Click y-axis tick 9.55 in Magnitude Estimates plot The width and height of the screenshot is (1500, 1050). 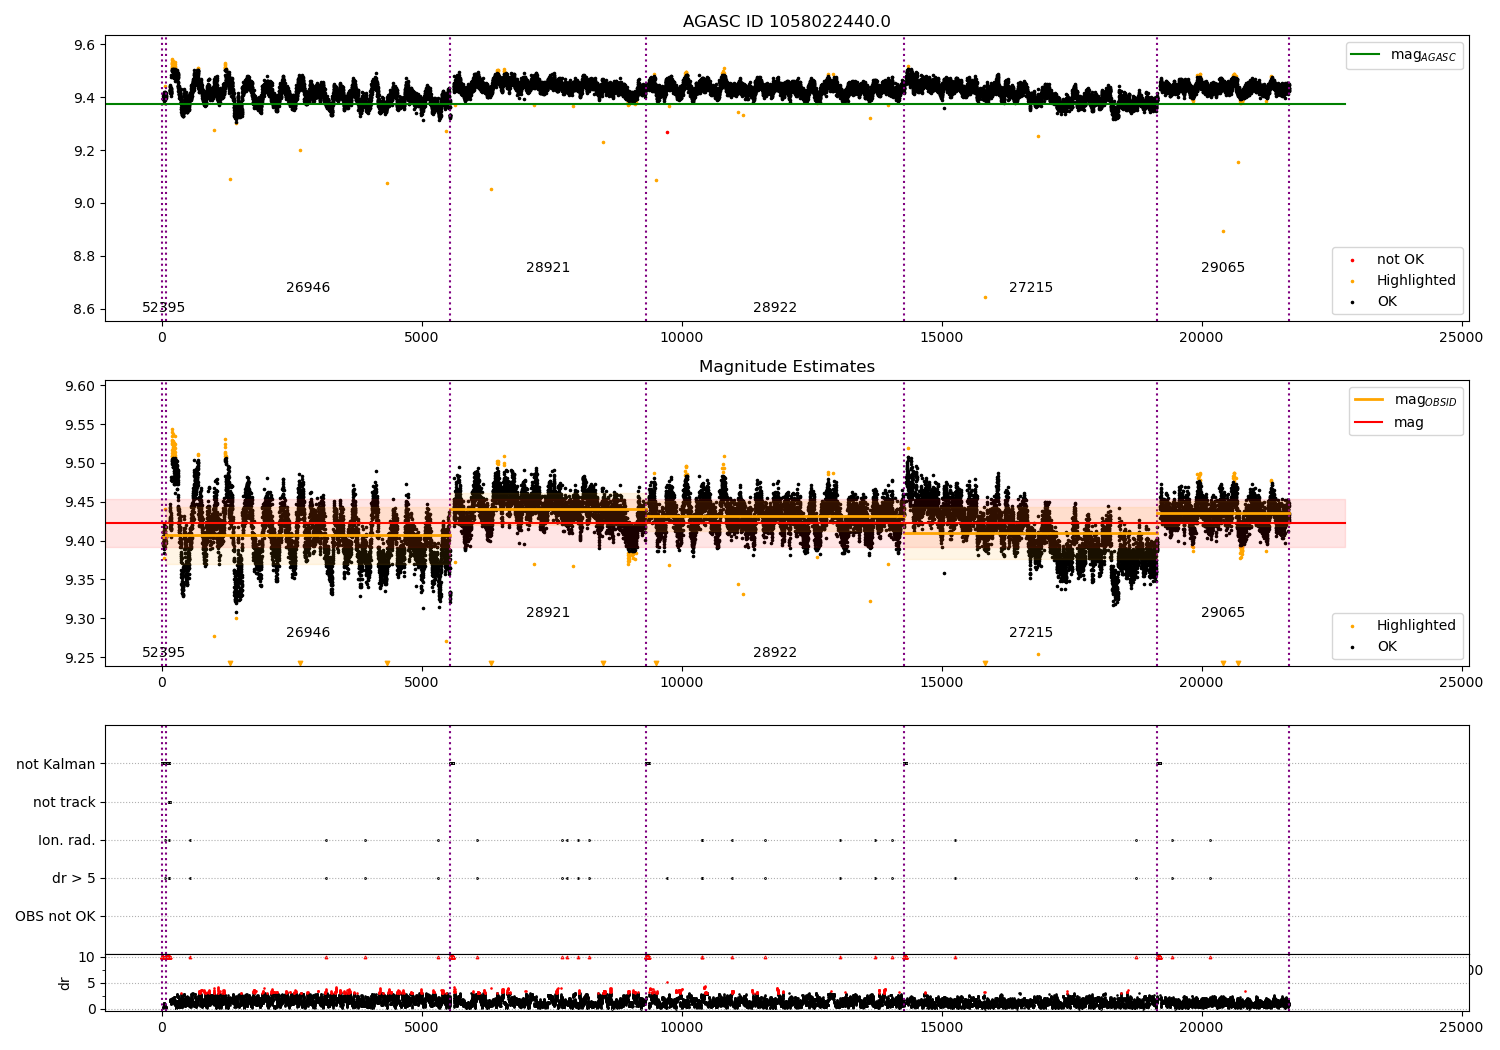(x=80, y=425)
